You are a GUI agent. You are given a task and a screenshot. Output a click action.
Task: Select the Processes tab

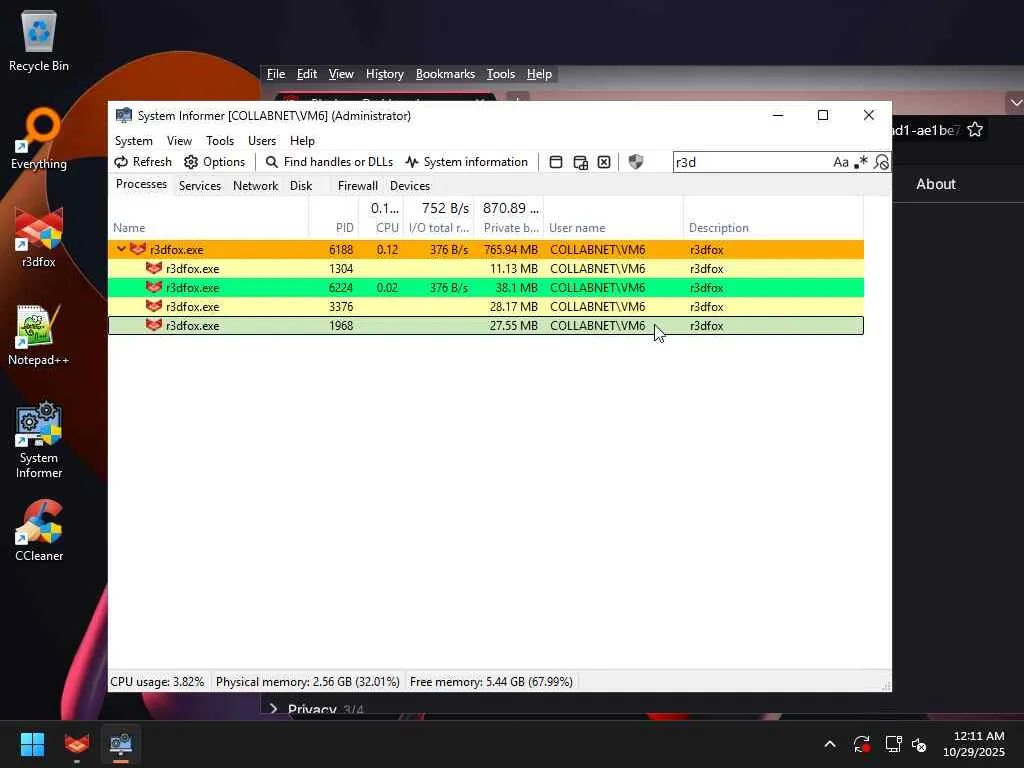click(x=141, y=184)
